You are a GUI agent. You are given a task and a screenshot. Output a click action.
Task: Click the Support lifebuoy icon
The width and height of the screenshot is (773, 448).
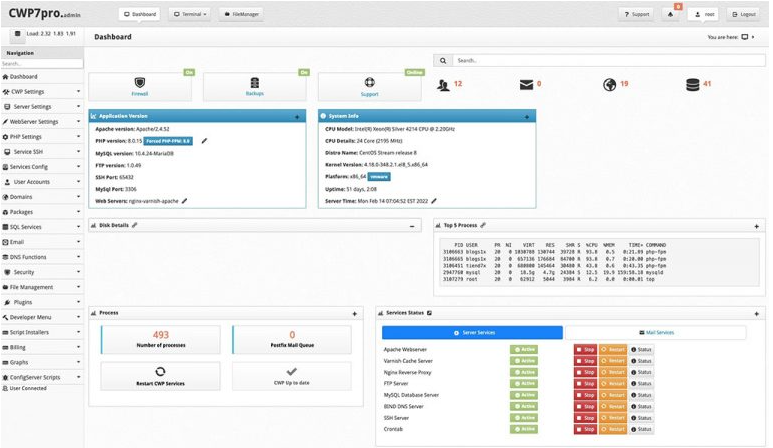click(369, 82)
